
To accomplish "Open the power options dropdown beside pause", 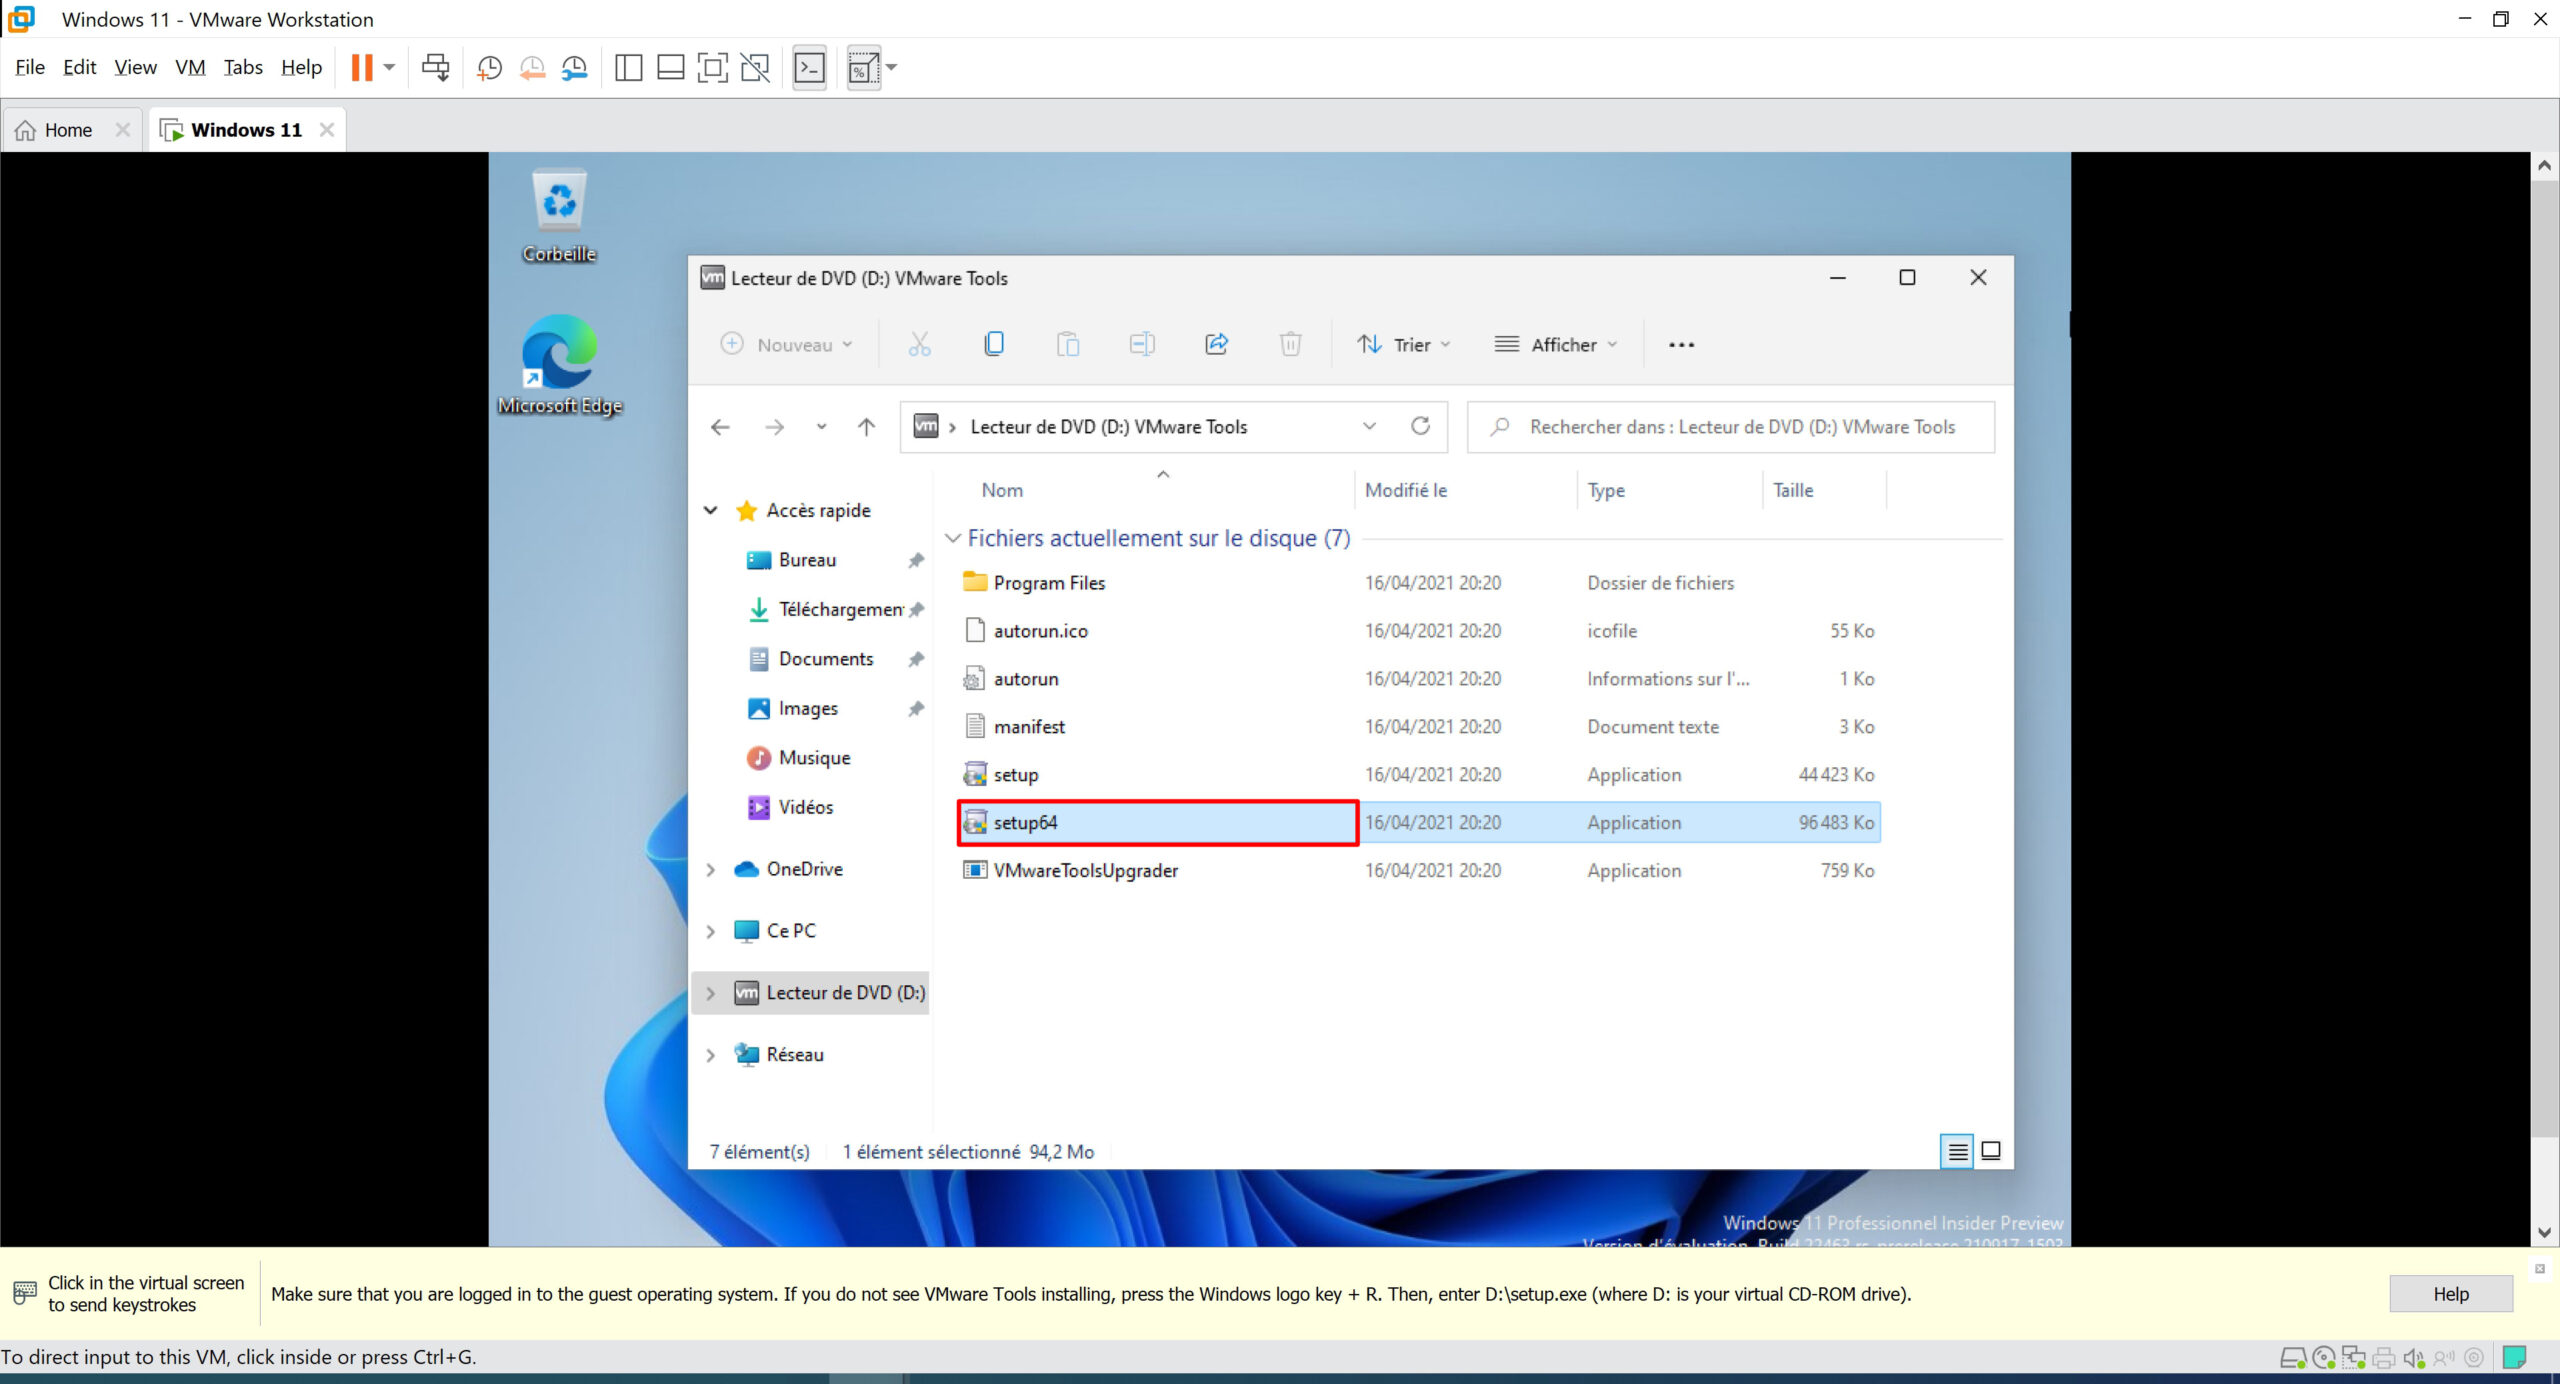I will [389, 68].
